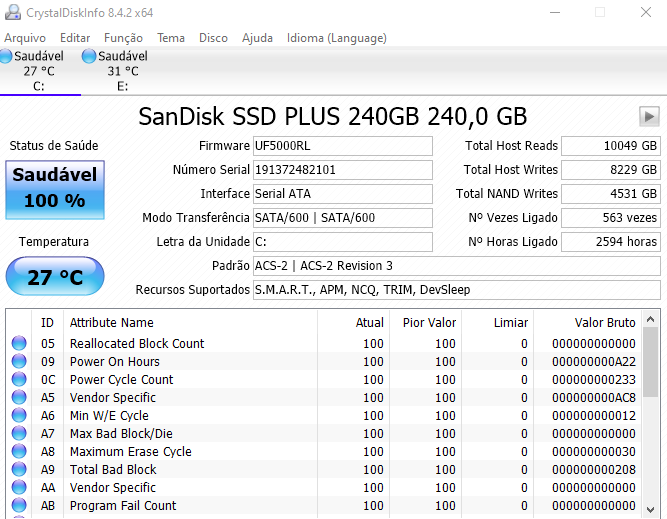This screenshot has height=519, width=667.
Task: Click the Recursos Suportados field
Action: (457, 290)
